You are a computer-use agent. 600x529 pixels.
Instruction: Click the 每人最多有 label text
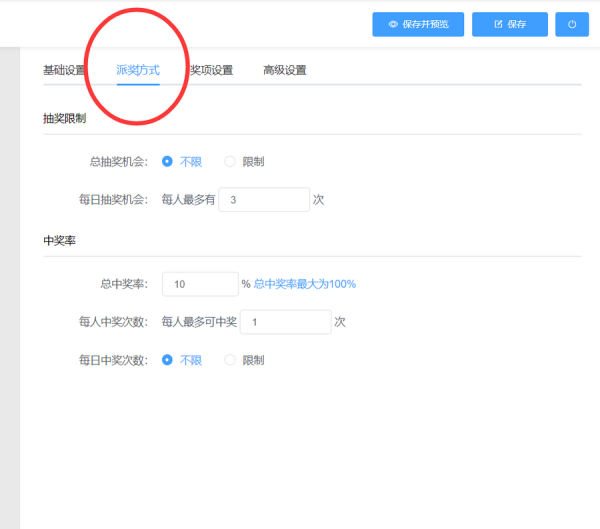[188, 199]
